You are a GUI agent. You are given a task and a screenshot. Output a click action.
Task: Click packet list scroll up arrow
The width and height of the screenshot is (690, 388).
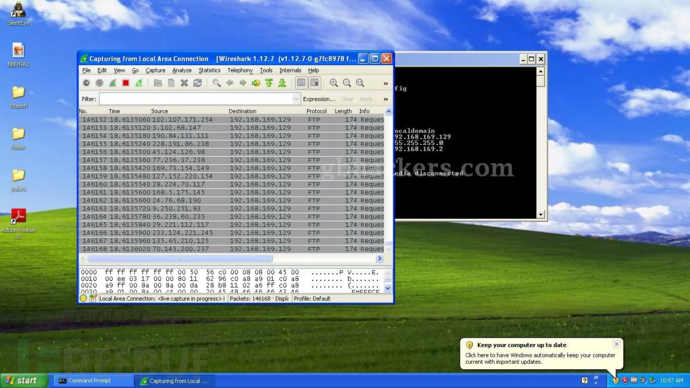tap(388, 112)
